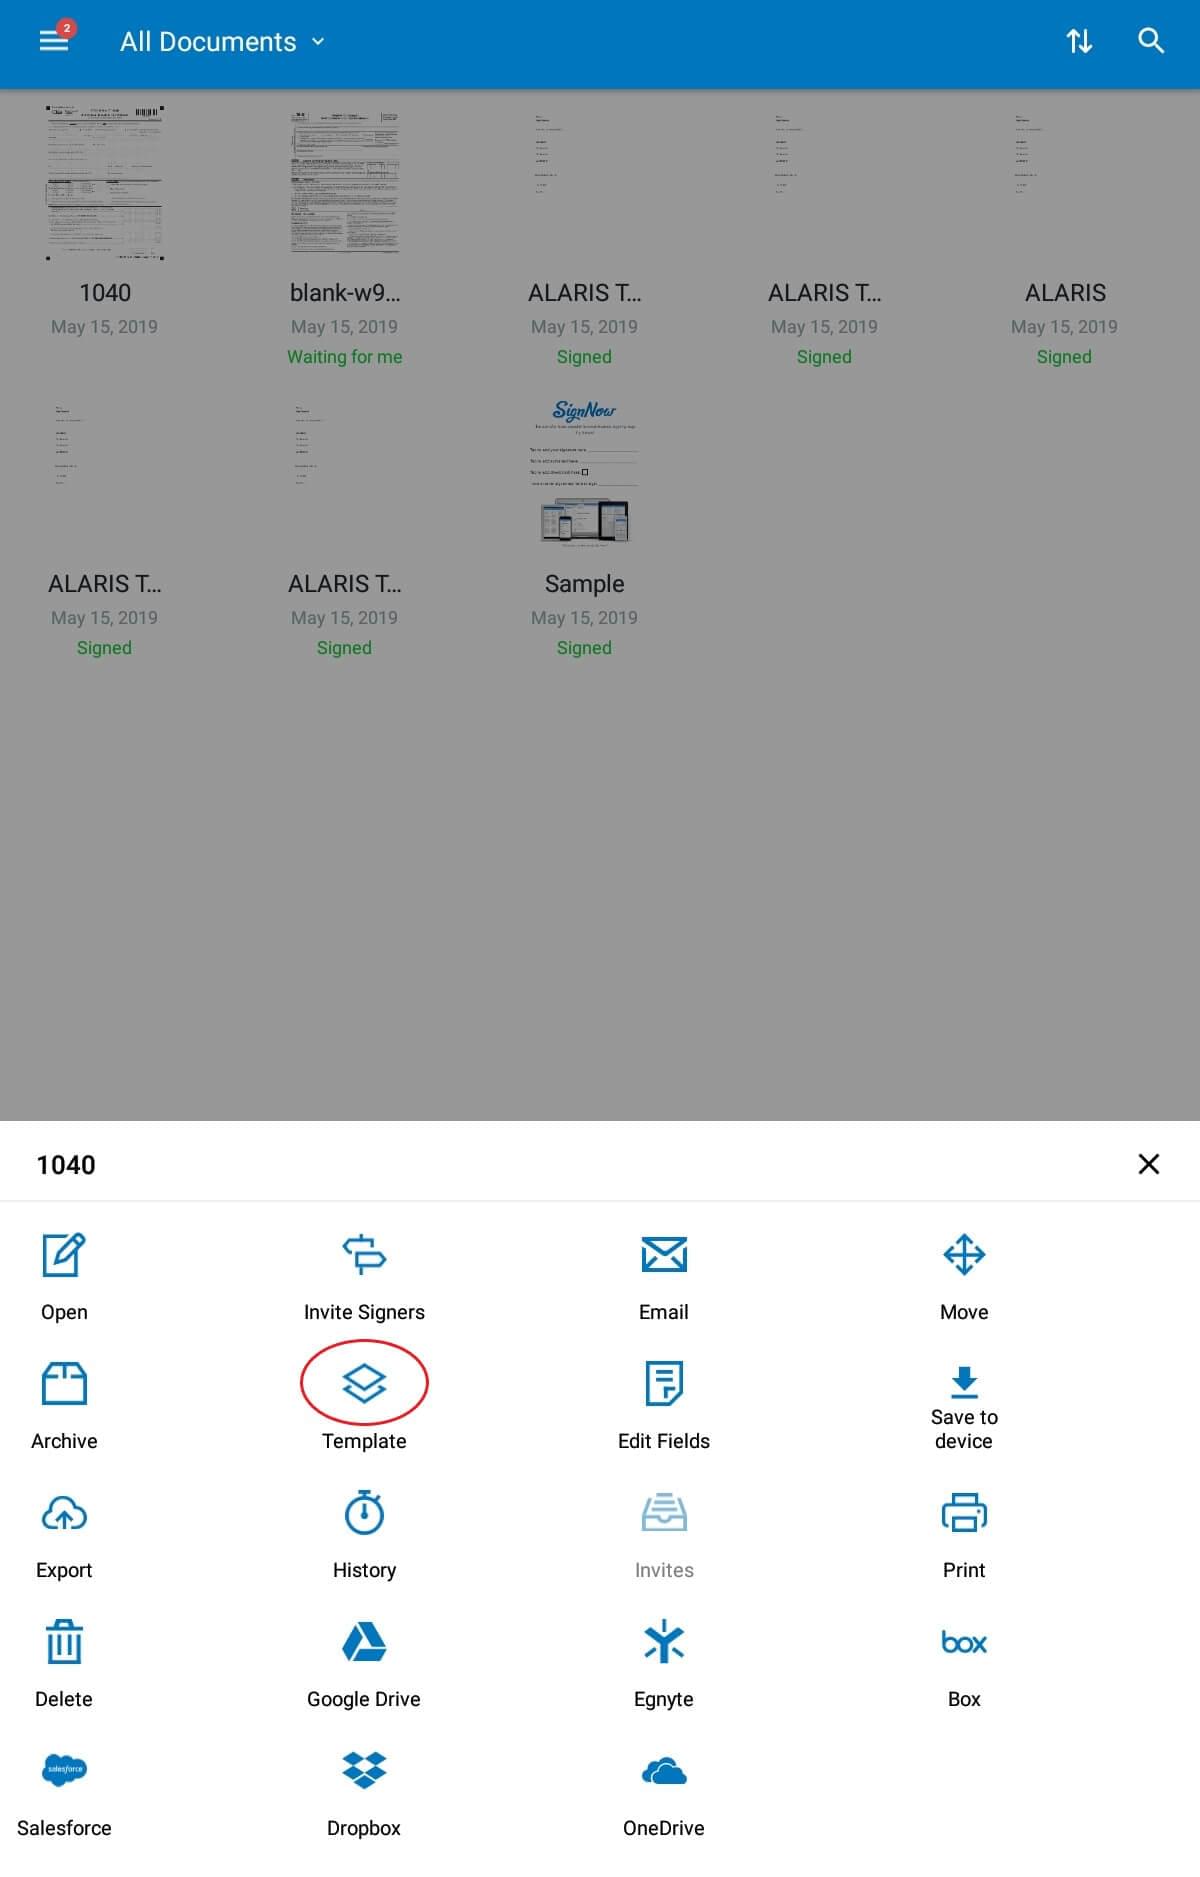Select the Invite Signers icon
This screenshot has width=1200, height=1877.
point(364,1255)
